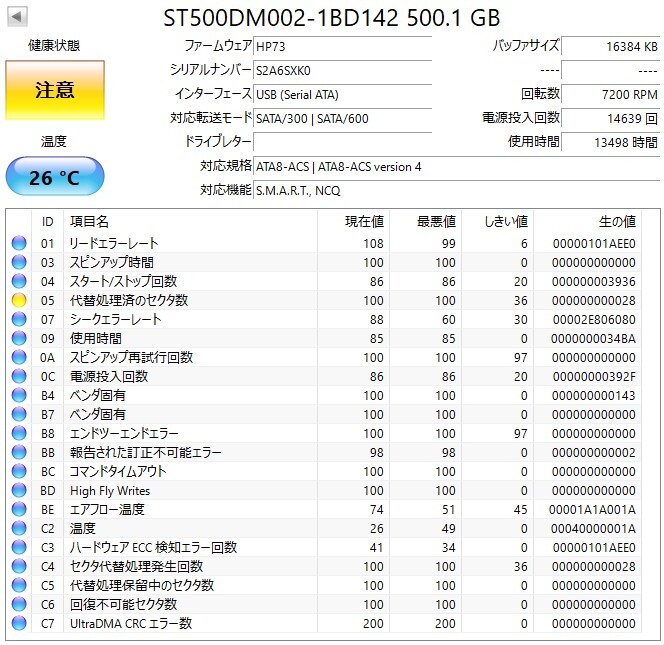Click the 最悪値 column header
The height and width of the screenshot is (645, 664).
(x=425, y=221)
